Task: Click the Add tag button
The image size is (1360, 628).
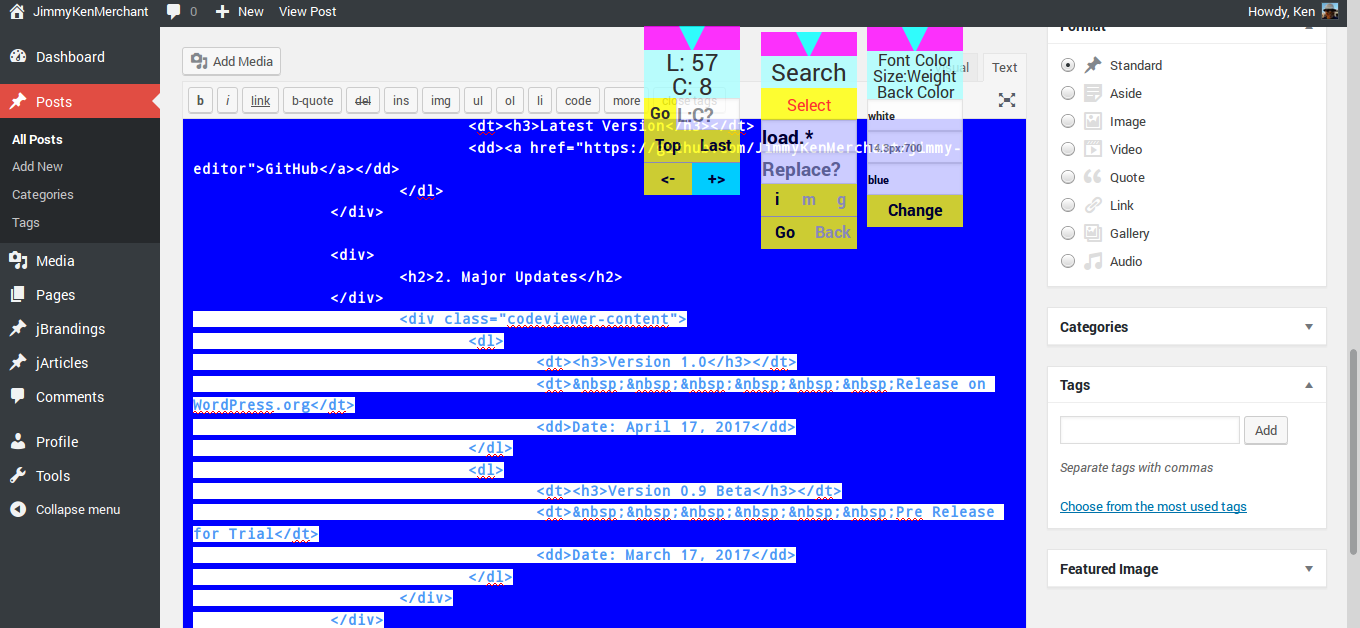Action: [1266, 431]
